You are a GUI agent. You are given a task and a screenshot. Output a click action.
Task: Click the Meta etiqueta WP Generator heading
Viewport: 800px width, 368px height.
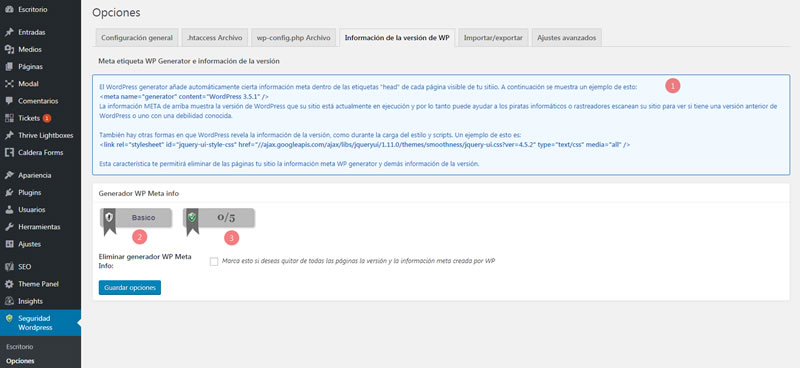(189, 61)
